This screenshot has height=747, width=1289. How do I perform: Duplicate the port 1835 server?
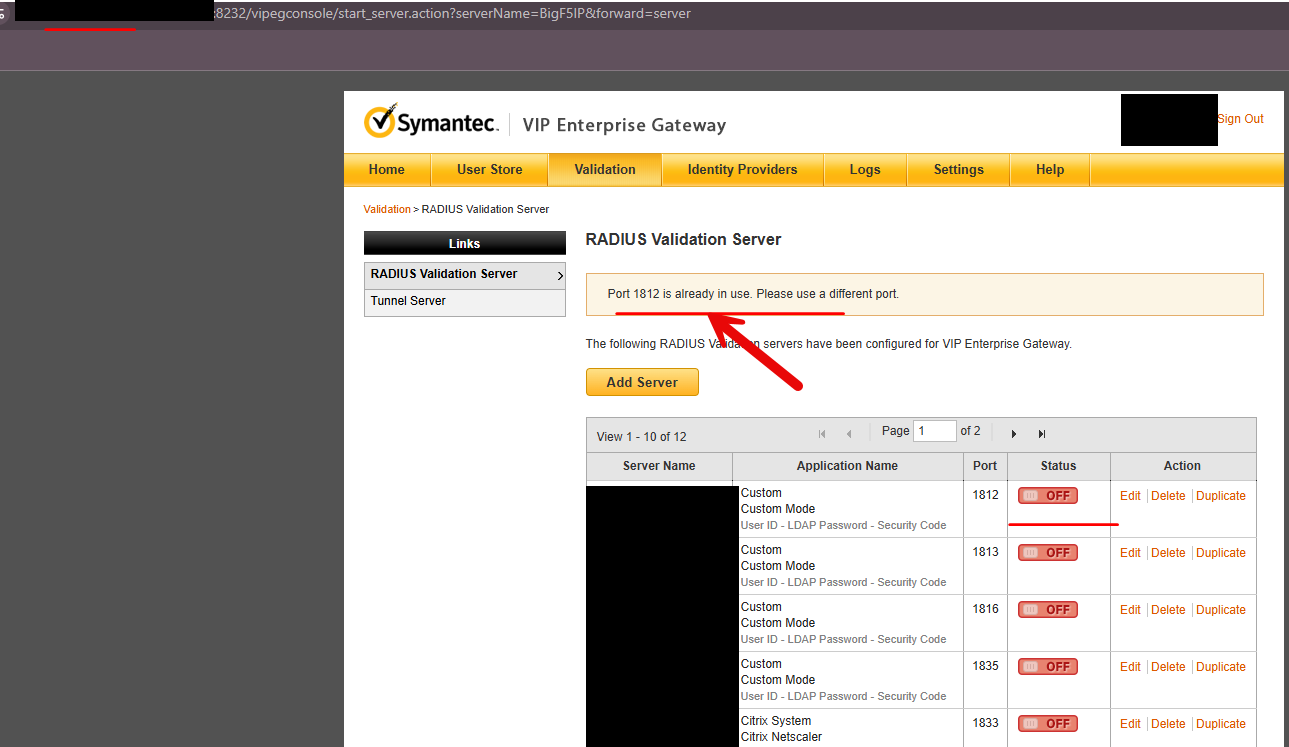1221,667
